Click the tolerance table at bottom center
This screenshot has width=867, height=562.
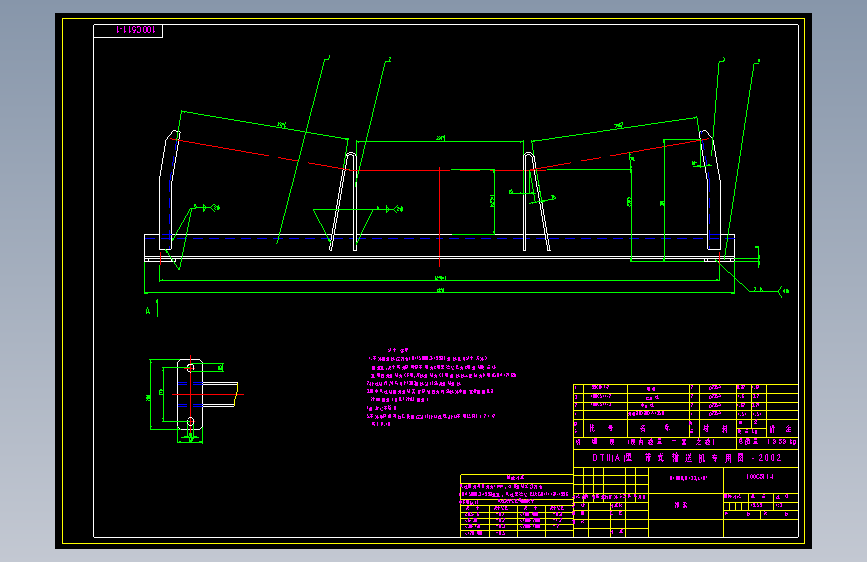516,506
